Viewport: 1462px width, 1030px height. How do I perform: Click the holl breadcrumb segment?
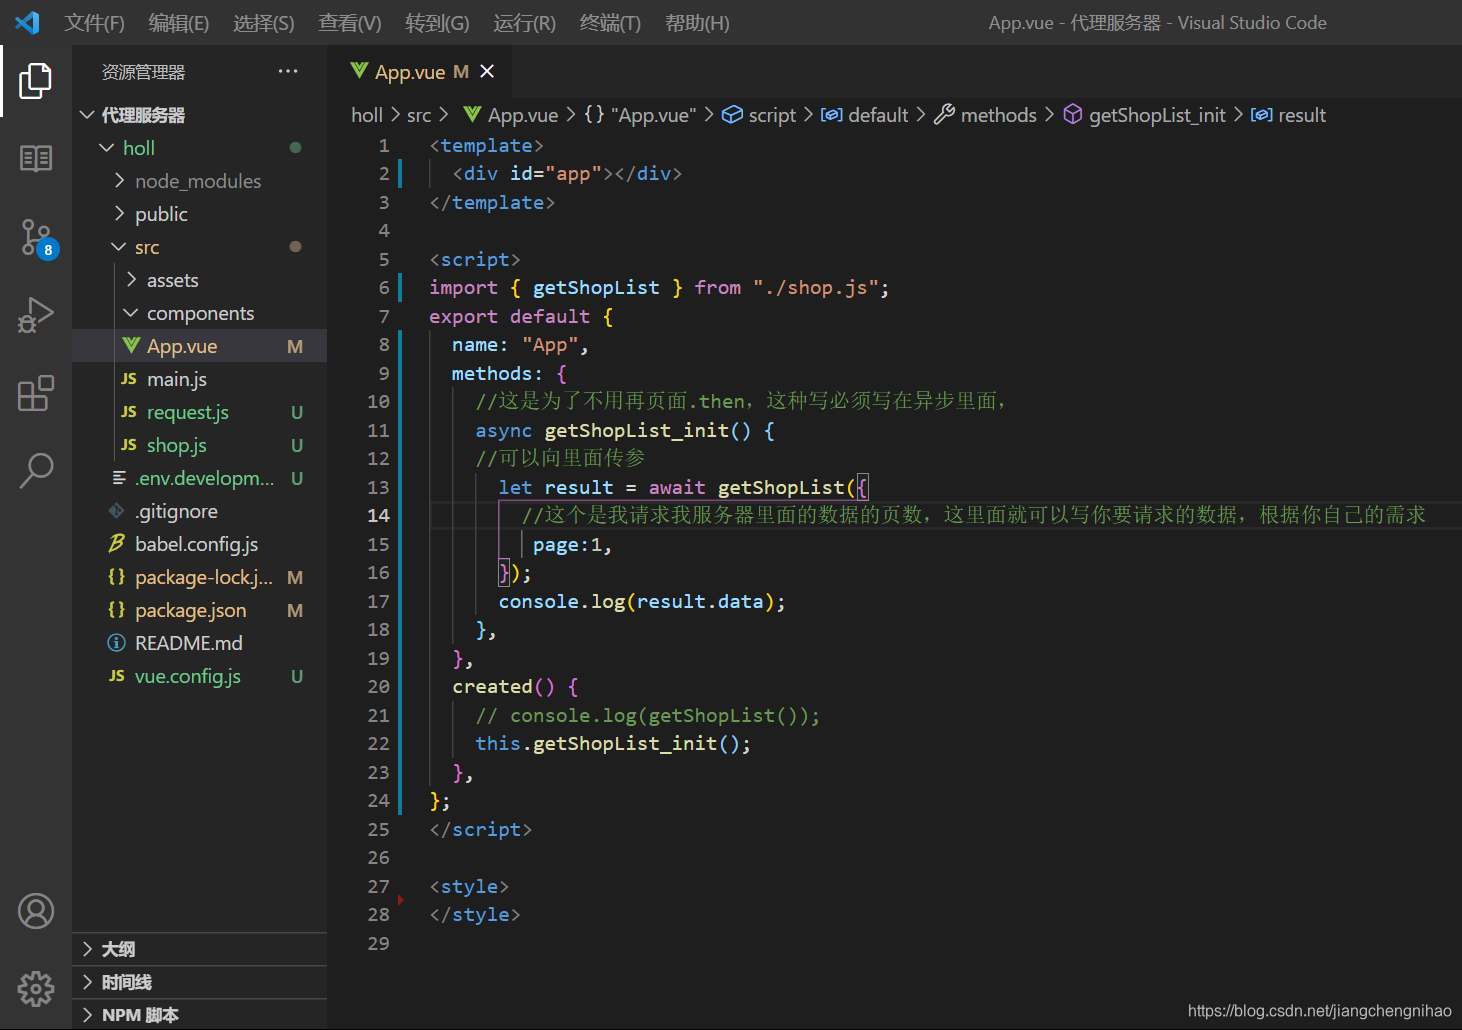pyautogui.click(x=367, y=115)
